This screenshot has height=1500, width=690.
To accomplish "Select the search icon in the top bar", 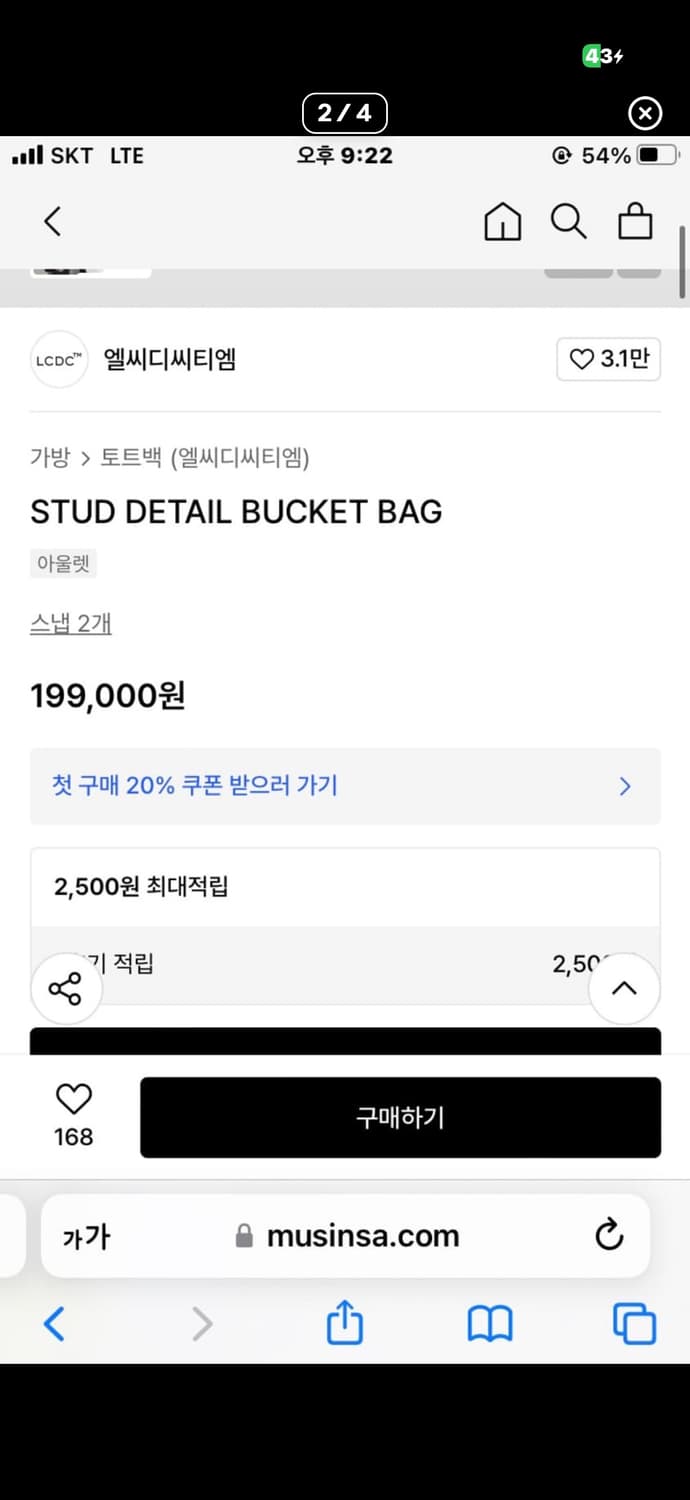I will pos(569,222).
